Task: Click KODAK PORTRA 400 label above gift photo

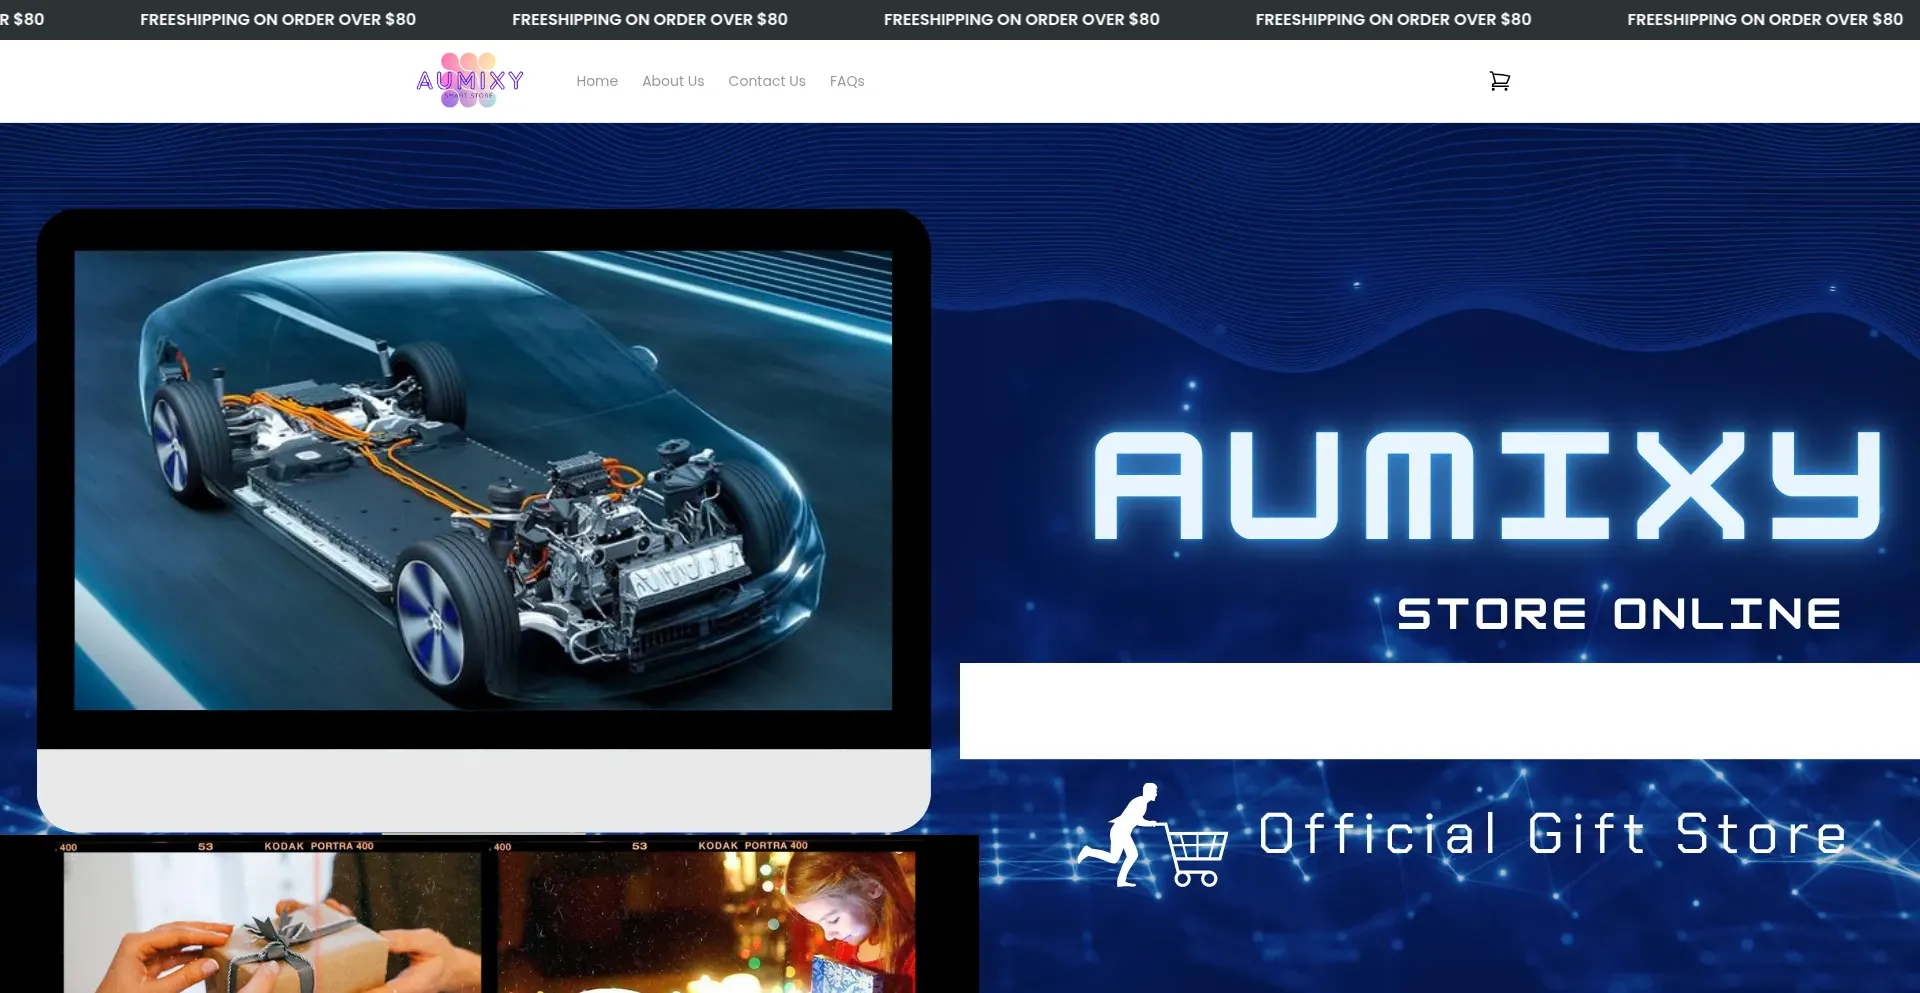Action: [x=318, y=846]
